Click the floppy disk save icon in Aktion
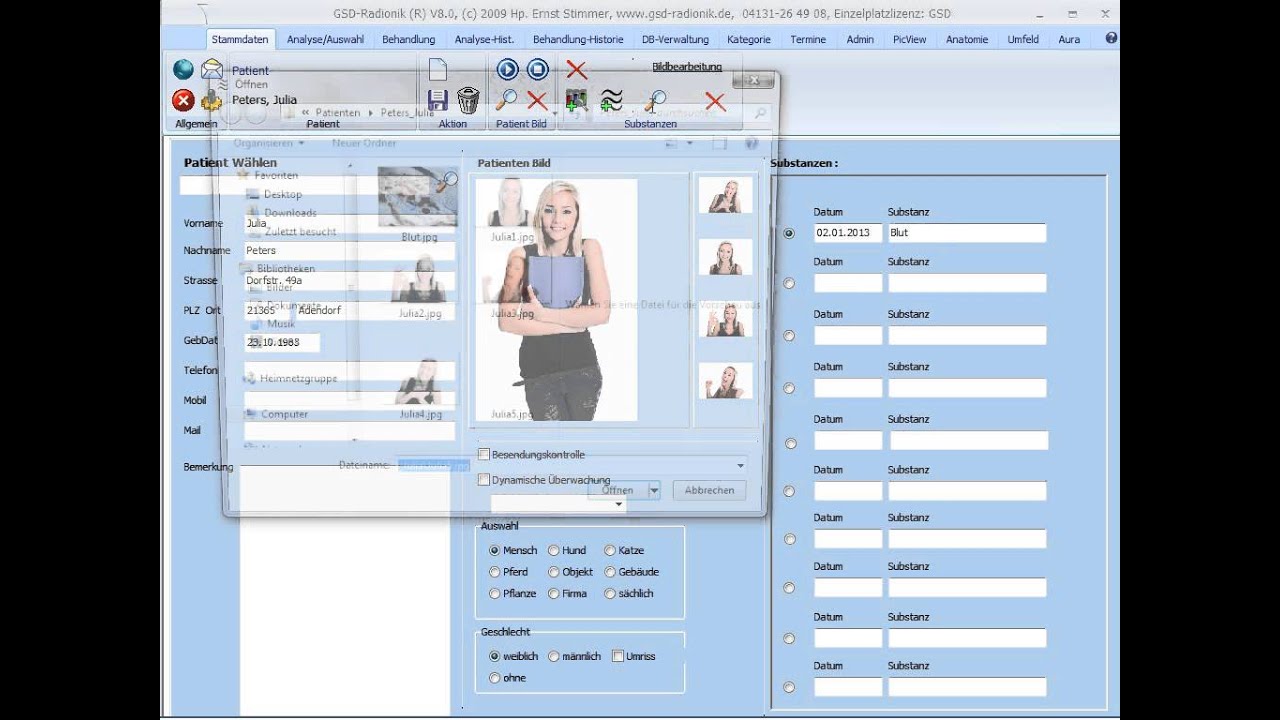 tap(437, 100)
